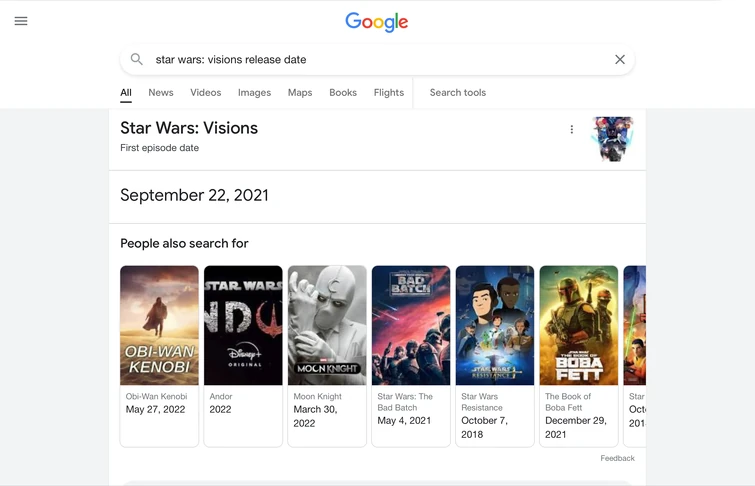Viewport: 755px width, 486px height.
Task: Click the September 22, 2021 date
Action: tap(194, 195)
